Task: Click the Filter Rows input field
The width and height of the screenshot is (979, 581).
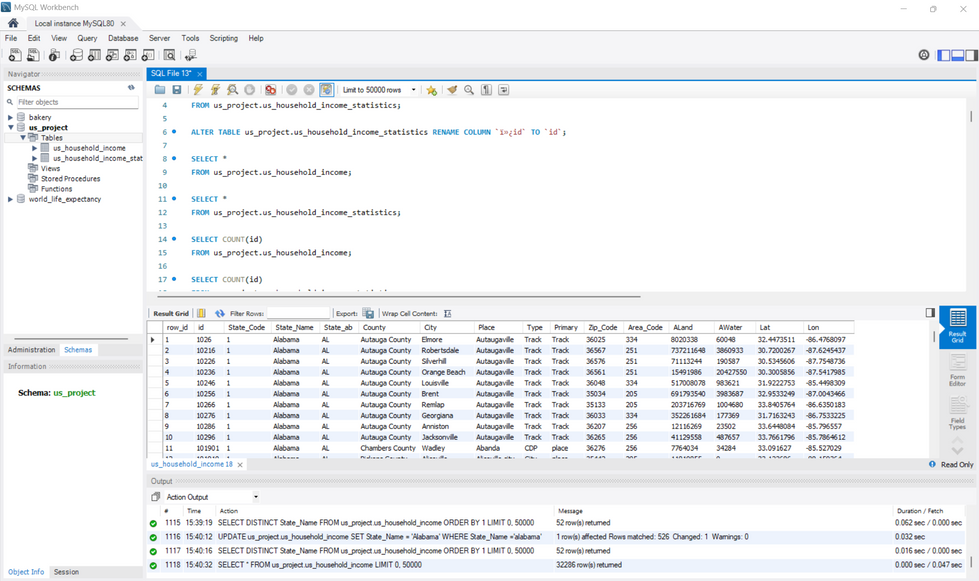Action: 299,313
